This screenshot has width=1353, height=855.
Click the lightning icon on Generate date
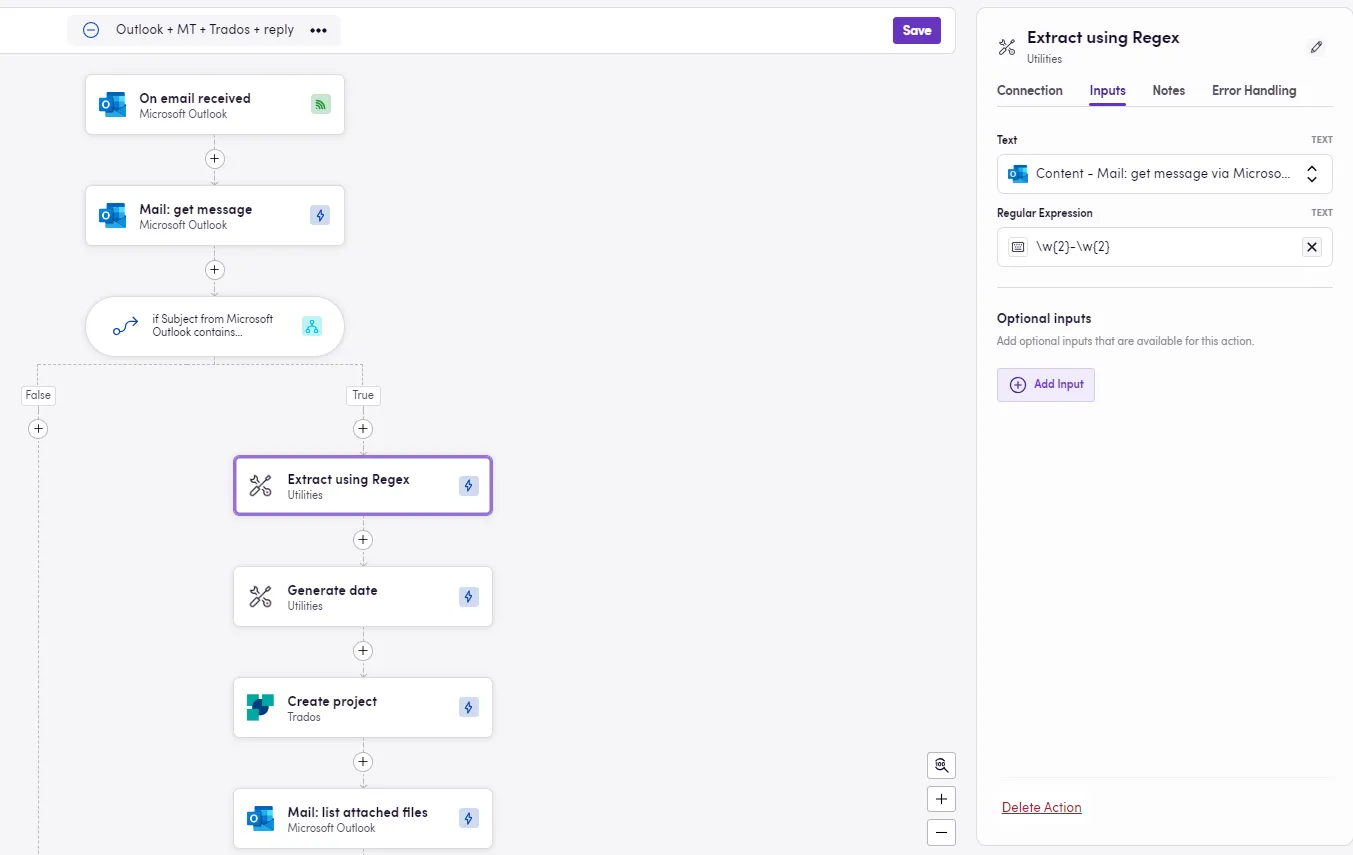pyautogui.click(x=468, y=597)
